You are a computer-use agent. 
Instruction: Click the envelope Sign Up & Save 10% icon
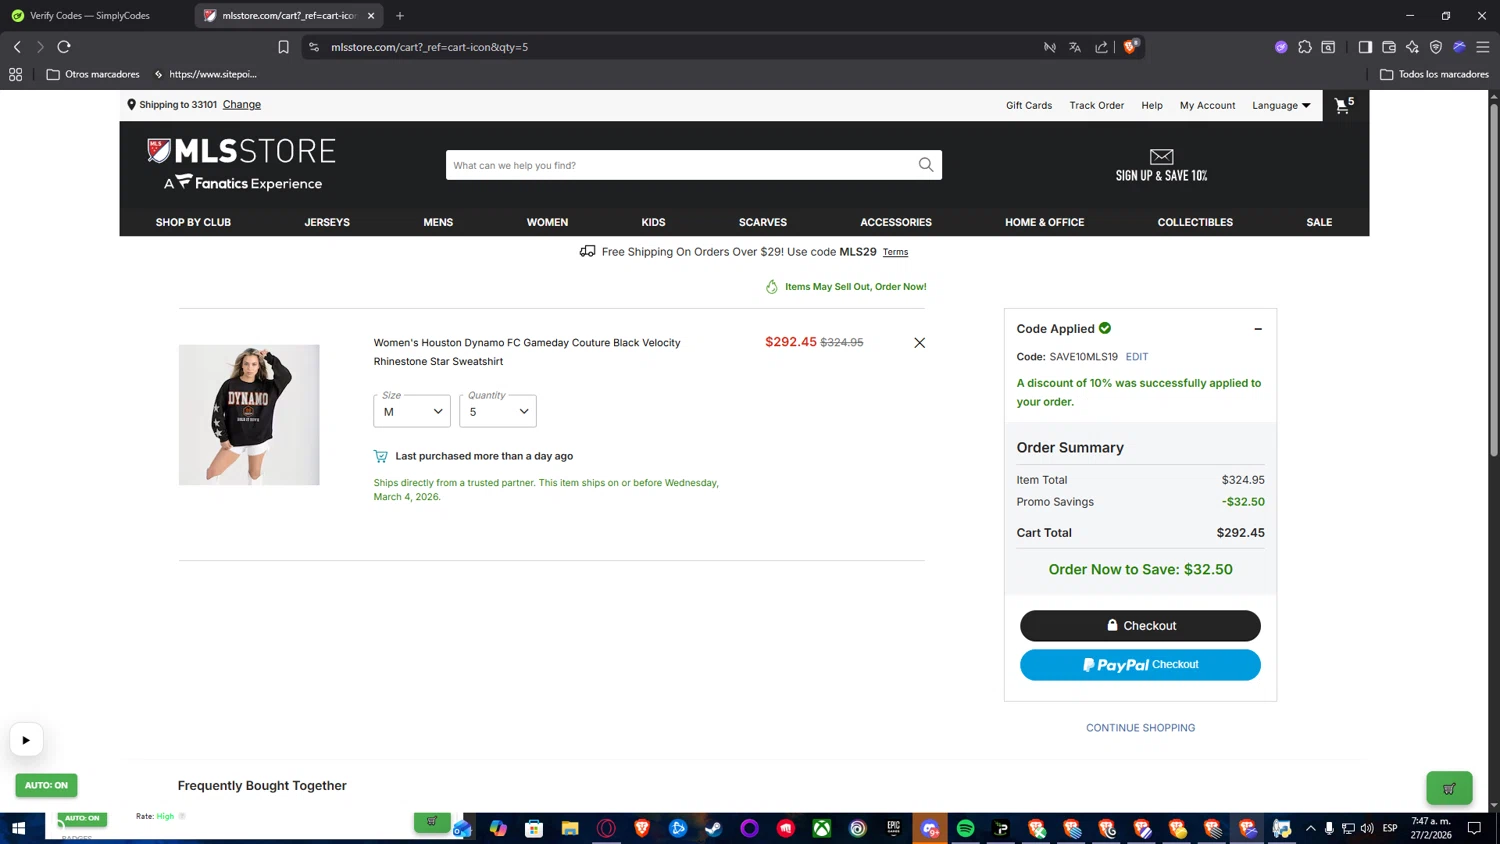pyautogui.click(x=1161, y=157)
